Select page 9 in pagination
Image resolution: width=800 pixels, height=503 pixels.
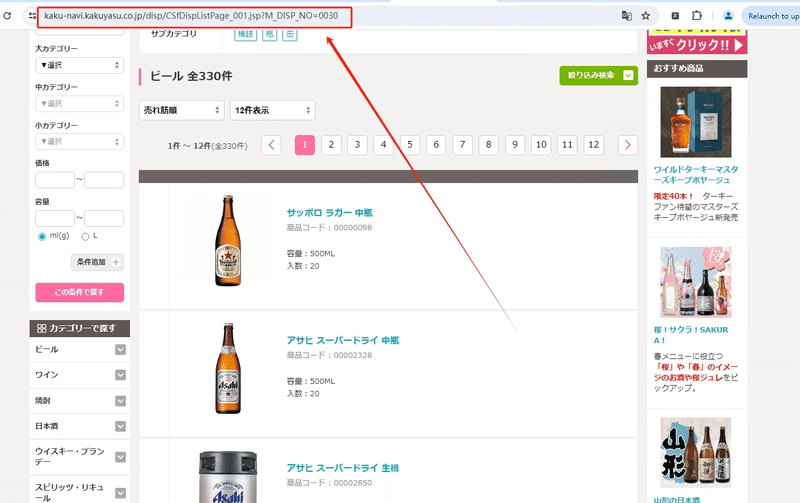[515, 145]
